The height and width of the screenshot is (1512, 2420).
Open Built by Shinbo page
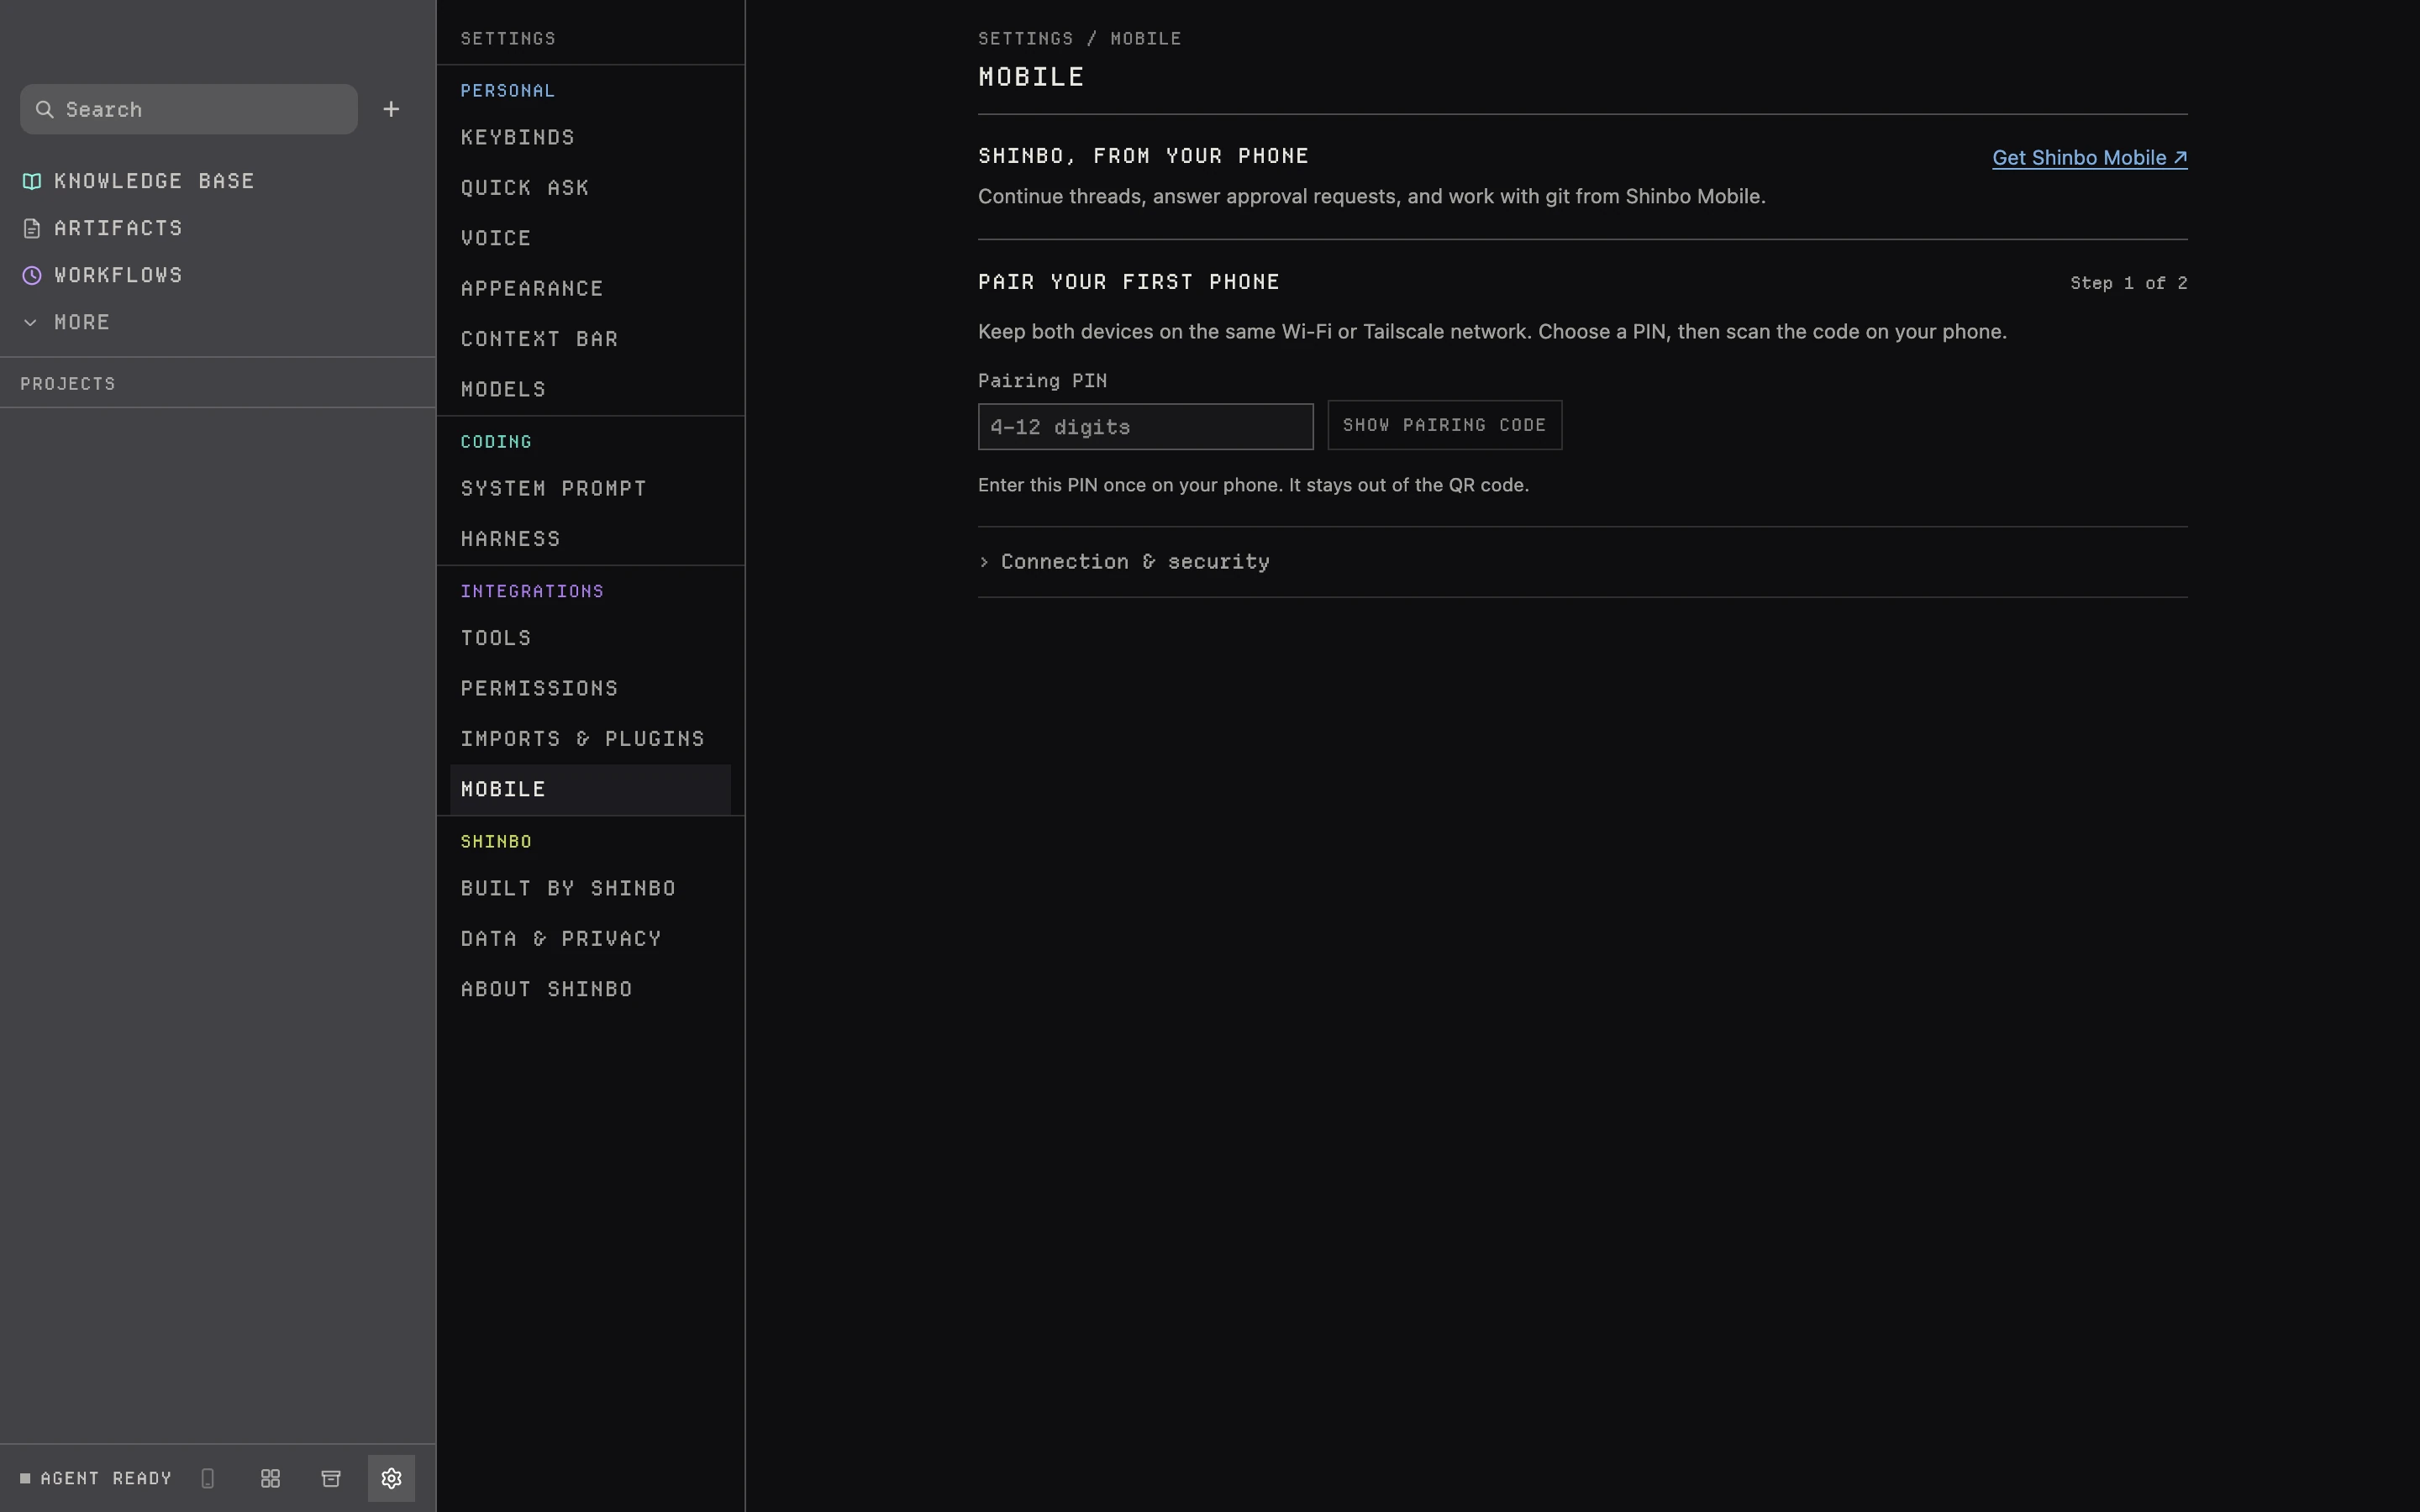[590, 888]
